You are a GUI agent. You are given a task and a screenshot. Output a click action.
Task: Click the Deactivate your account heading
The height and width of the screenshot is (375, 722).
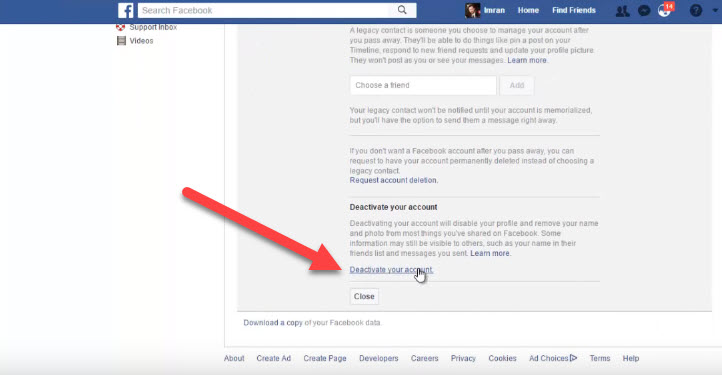(x=393, y=207)
